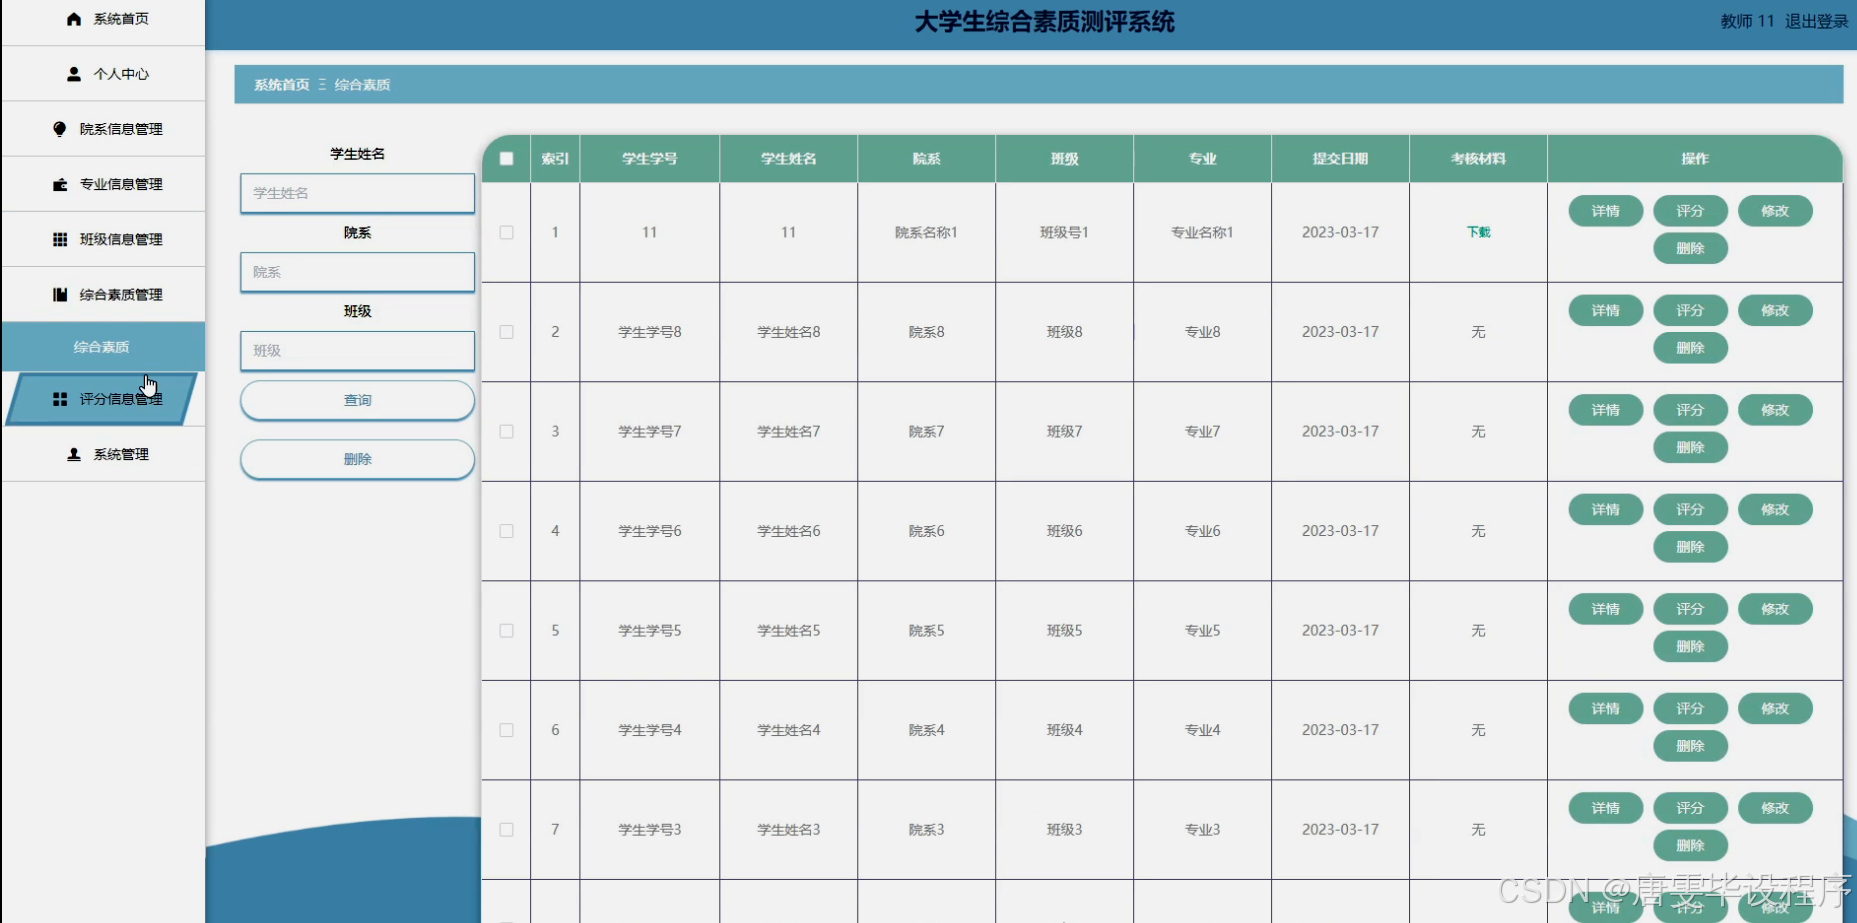The width and height of the screenshot is (1857, 923).
Task: Click the 学生姓名 search input
Action: point(357,193)
